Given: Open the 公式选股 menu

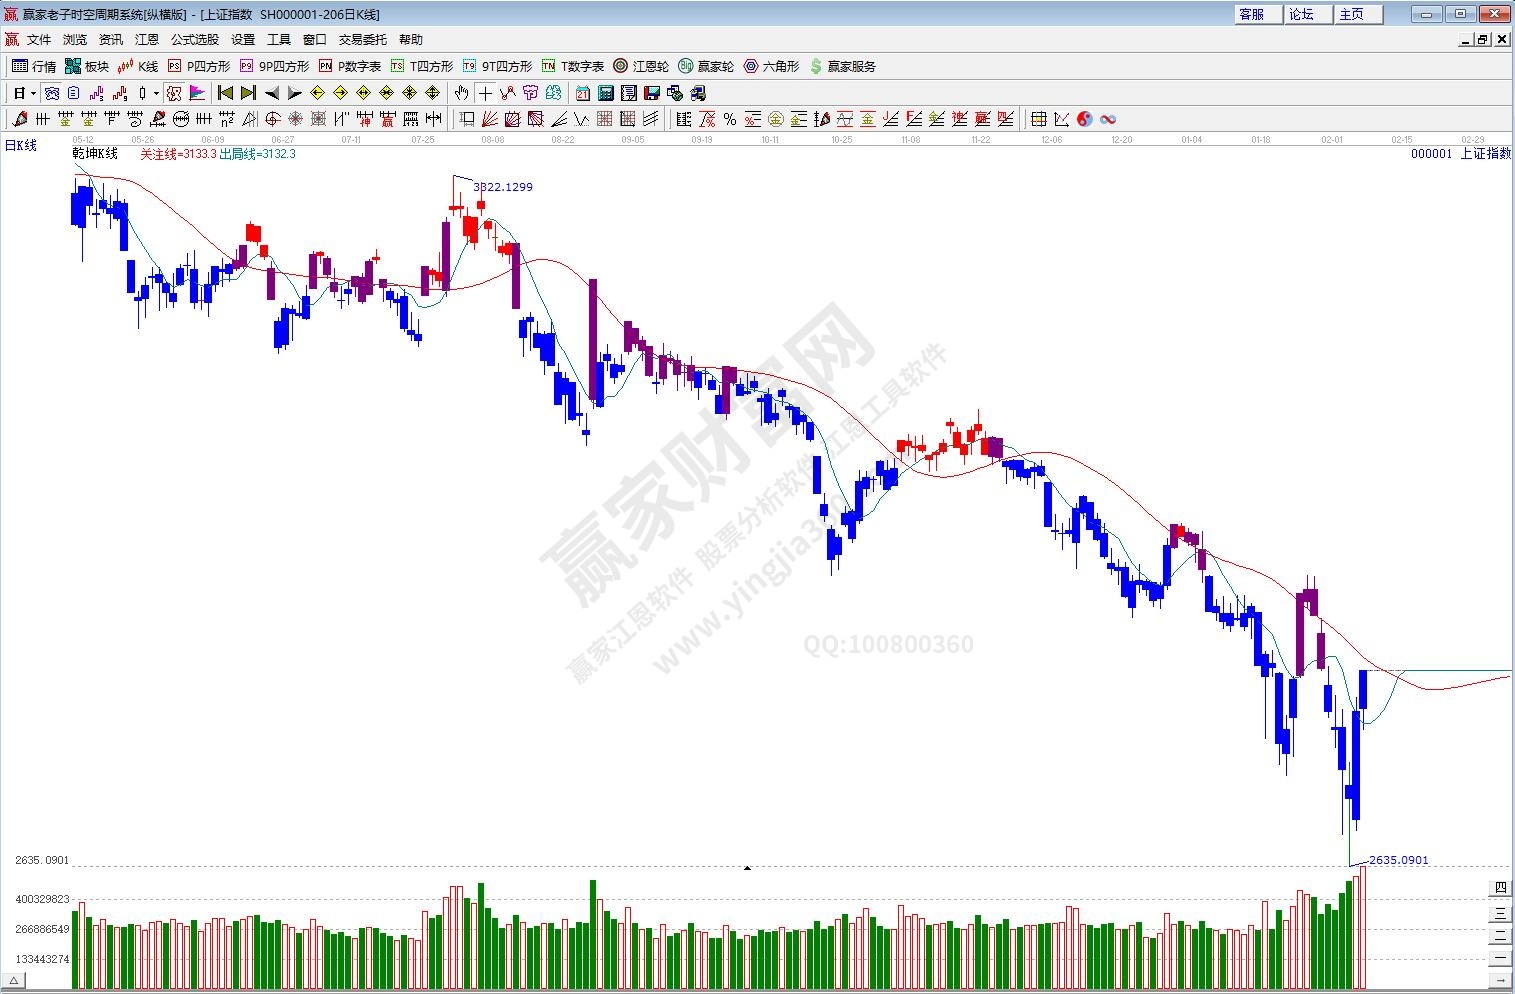Looking at the screenshot, I should pyautogui.click(x=195, y=40).
